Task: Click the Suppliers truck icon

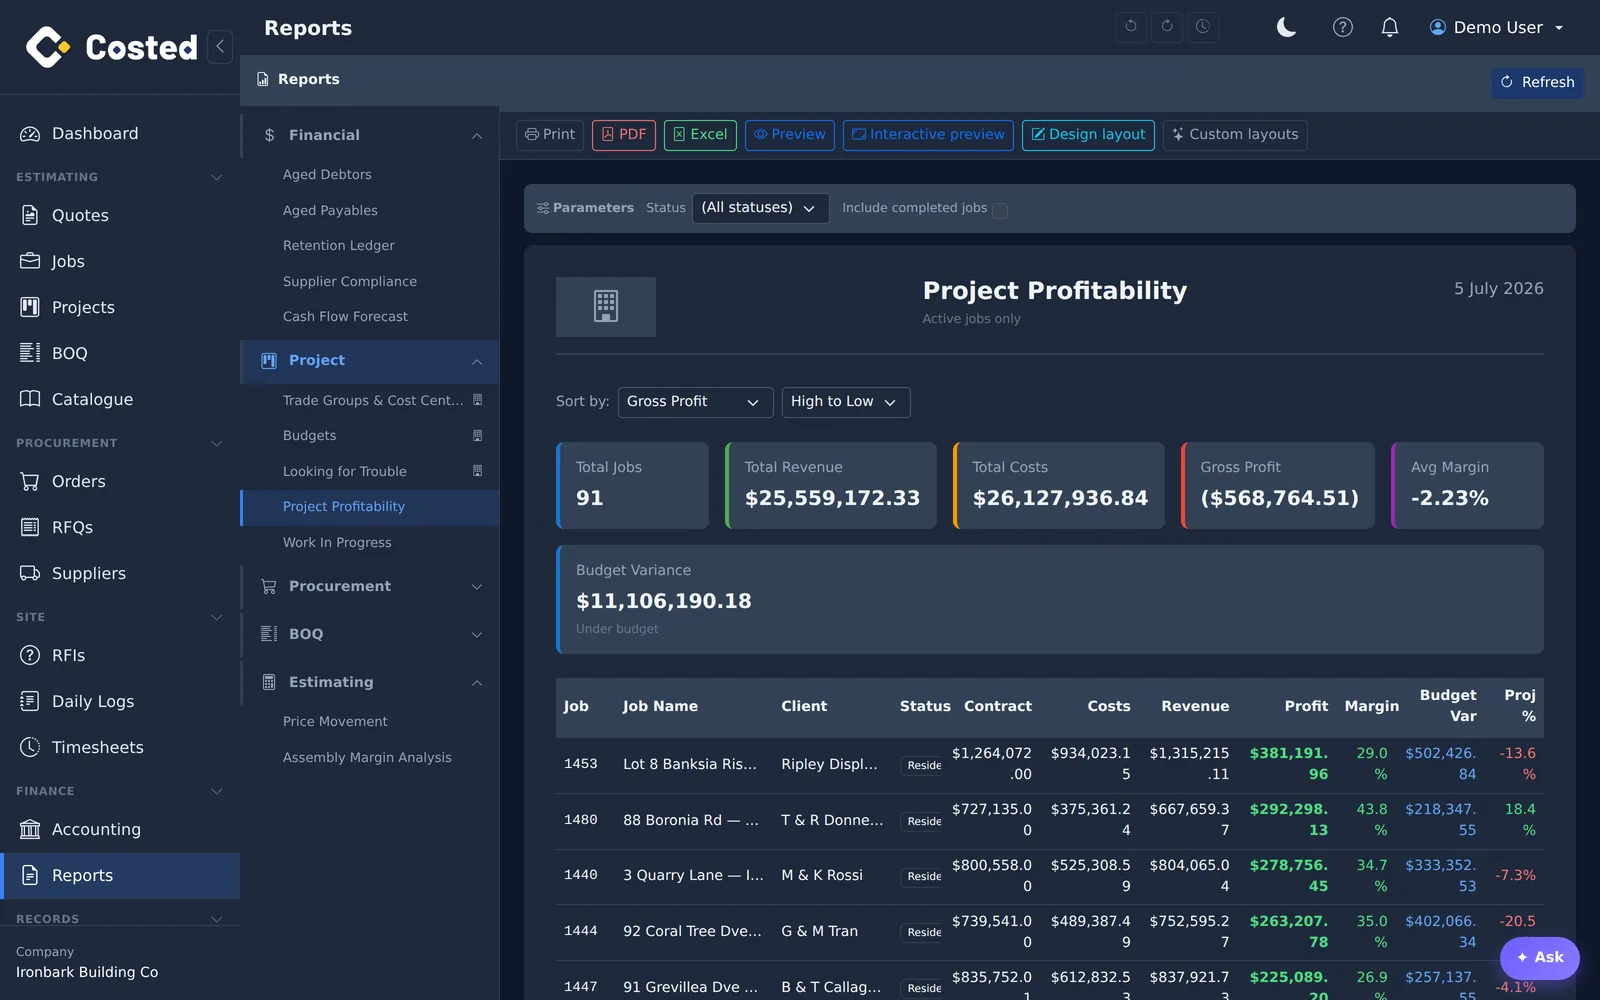Action: click(x=30, y=573)
